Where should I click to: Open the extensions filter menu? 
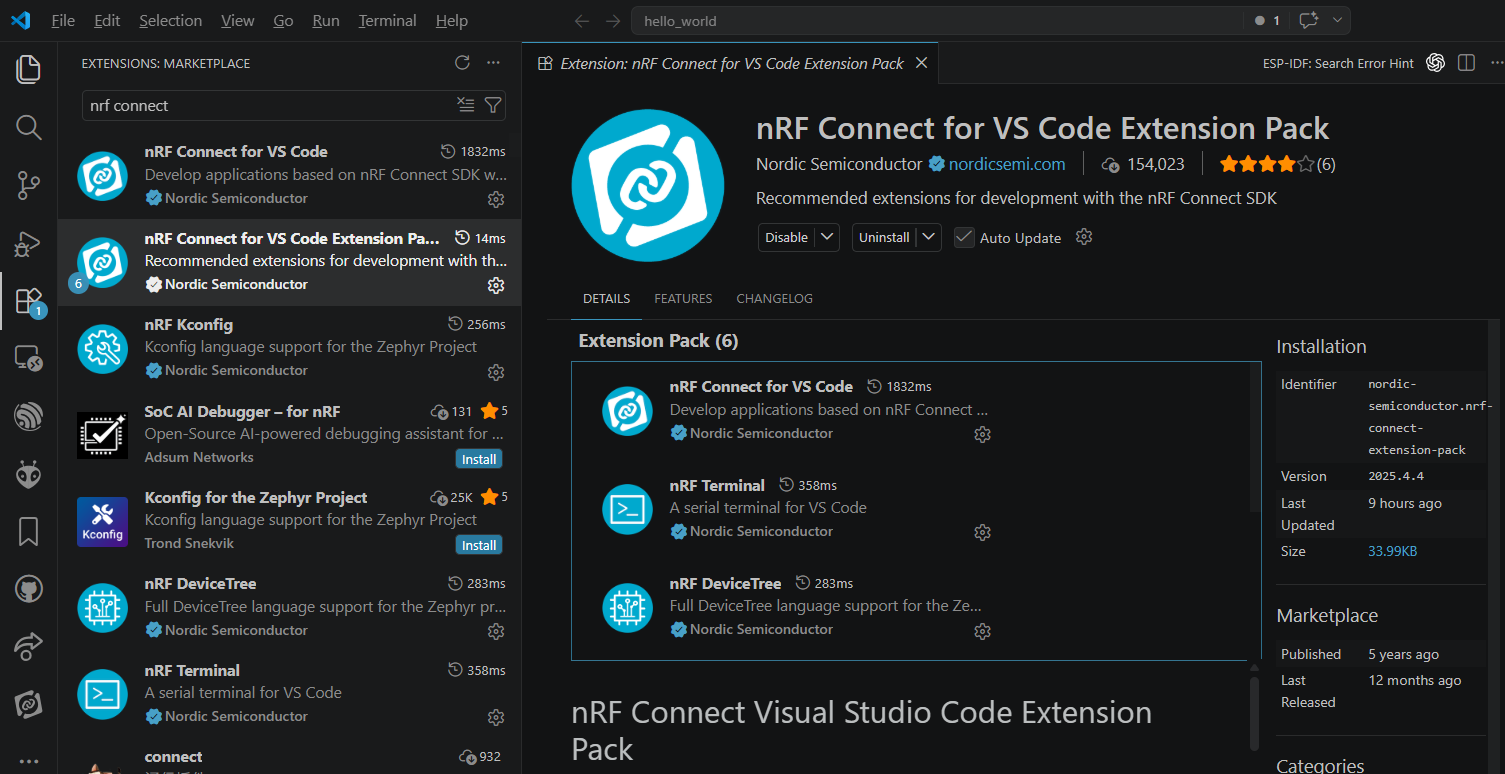[493, 105]
